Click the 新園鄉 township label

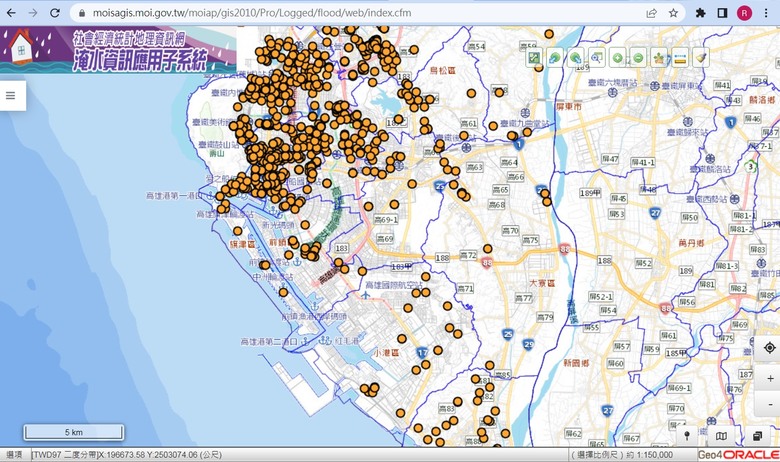[x=576, y=363]
